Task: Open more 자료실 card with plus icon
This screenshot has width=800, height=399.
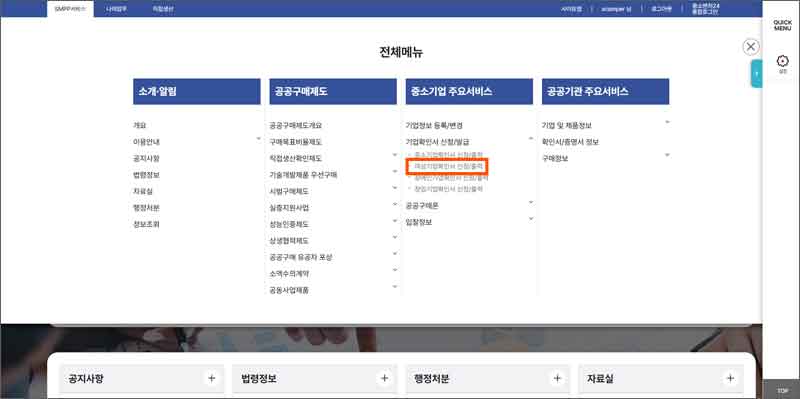Action: pos(731,379)
